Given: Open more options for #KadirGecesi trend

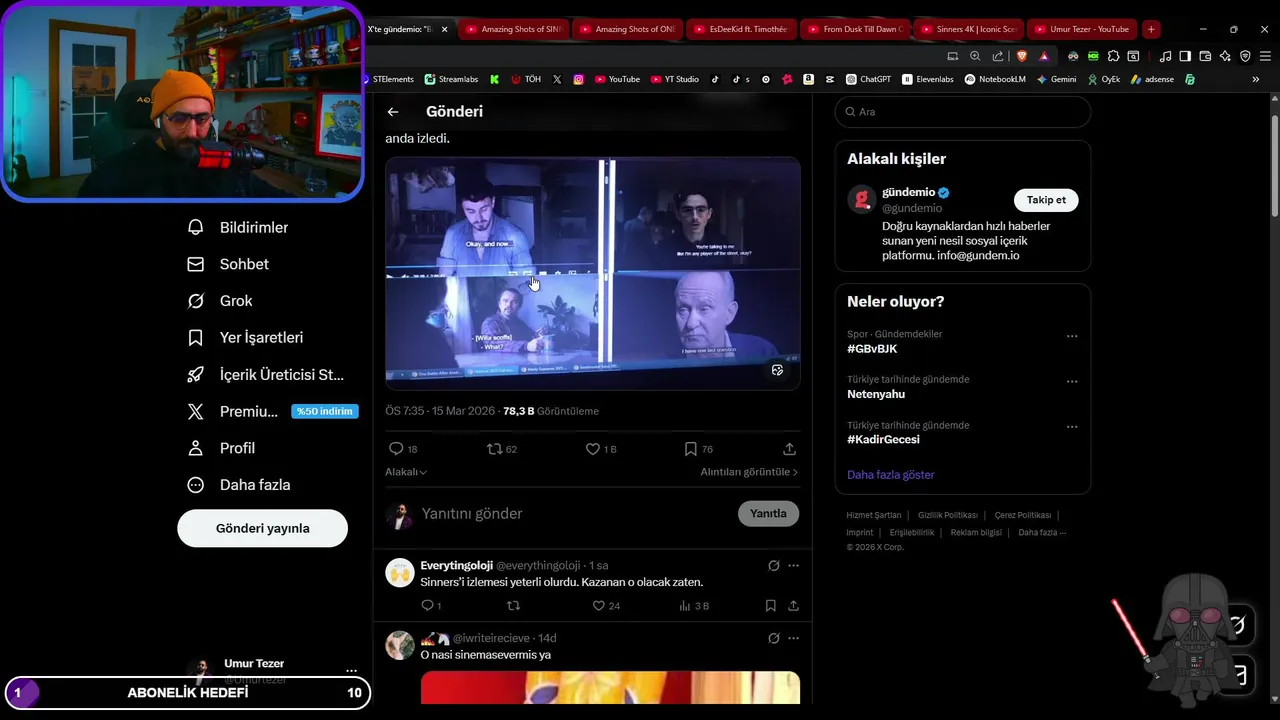Looking at the screenshot, I should (x=1072, y=427).
